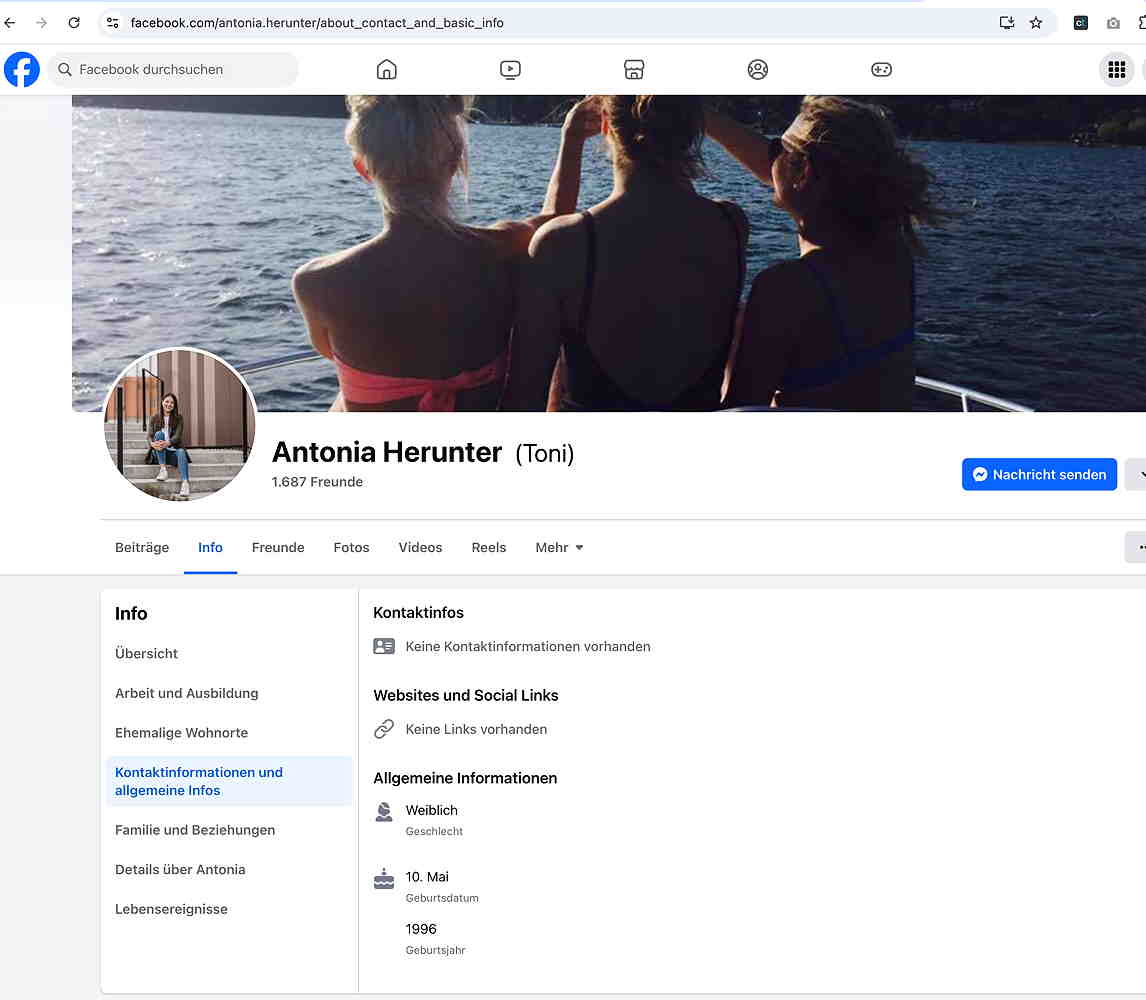Click the Facebook logo icon
The image size is (1146, 1000).
coord(22,69)
